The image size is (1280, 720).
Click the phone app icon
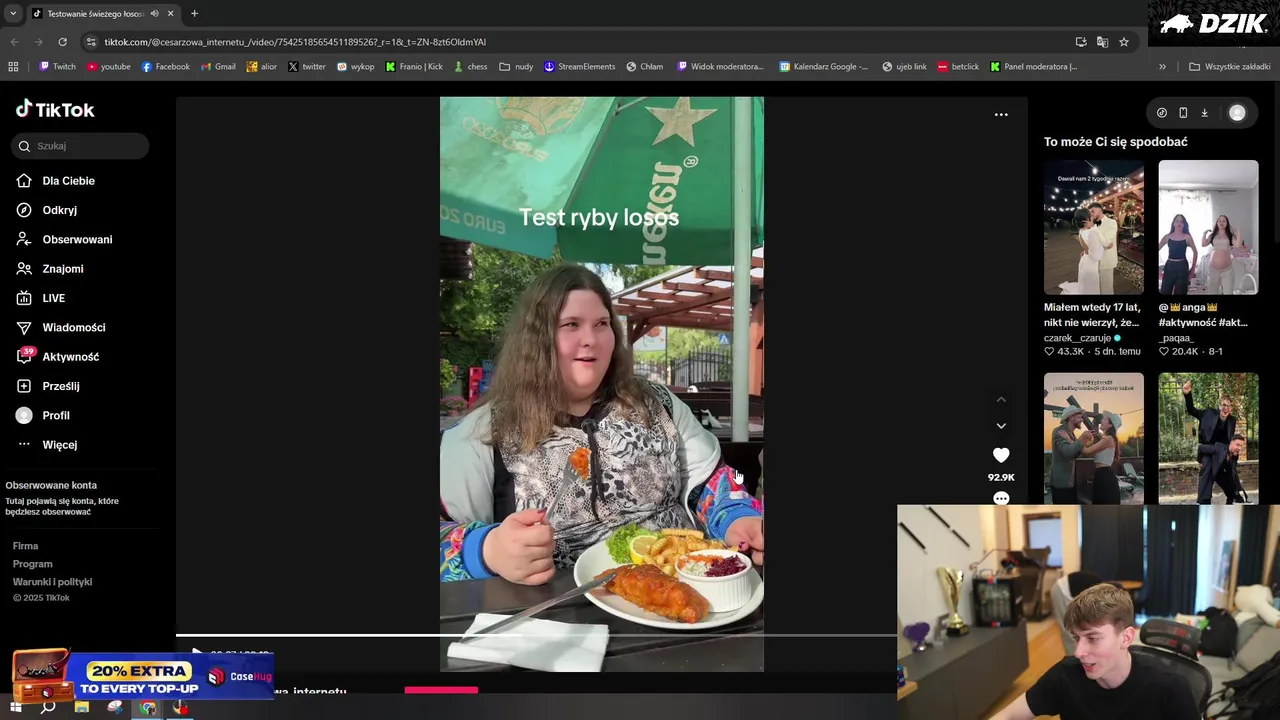tap(1183, 113)
